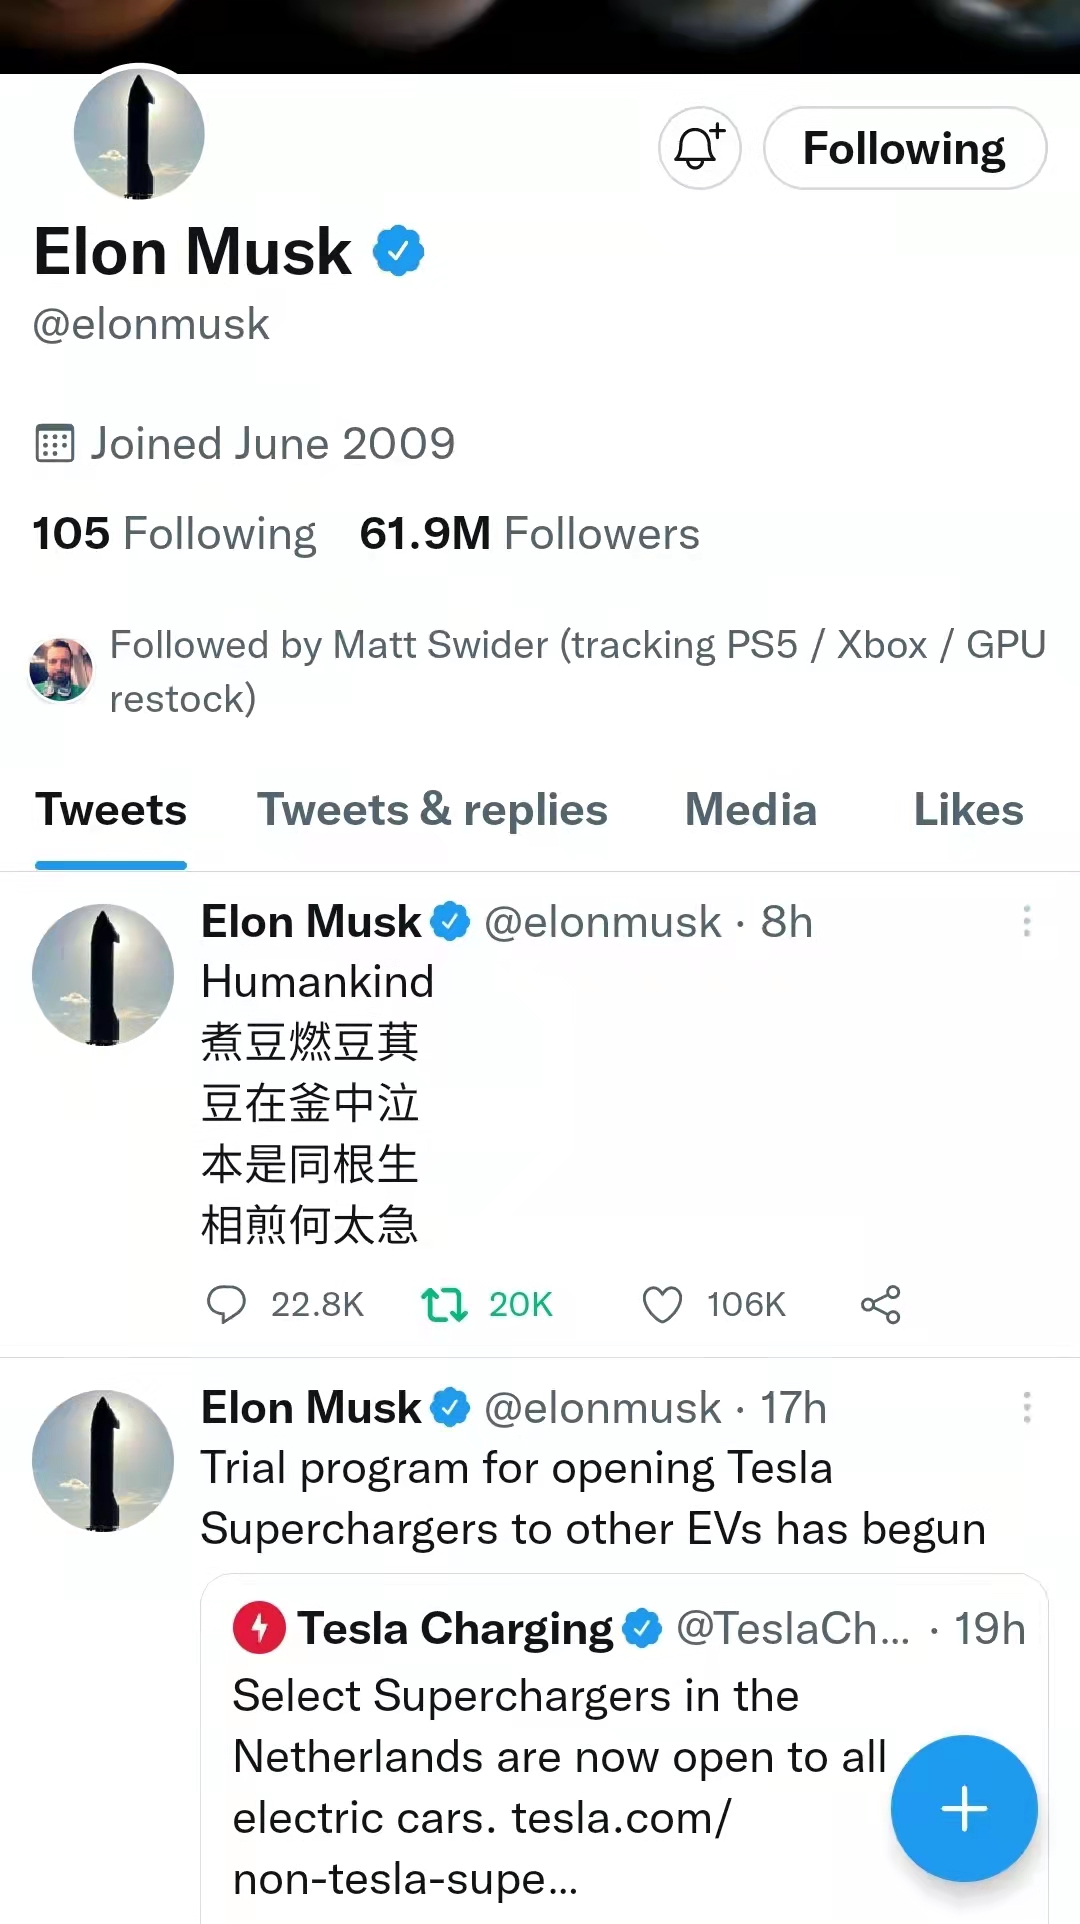Reply to the Humankind tweet
The image size is (1080, 1924).
point(226,1304)
